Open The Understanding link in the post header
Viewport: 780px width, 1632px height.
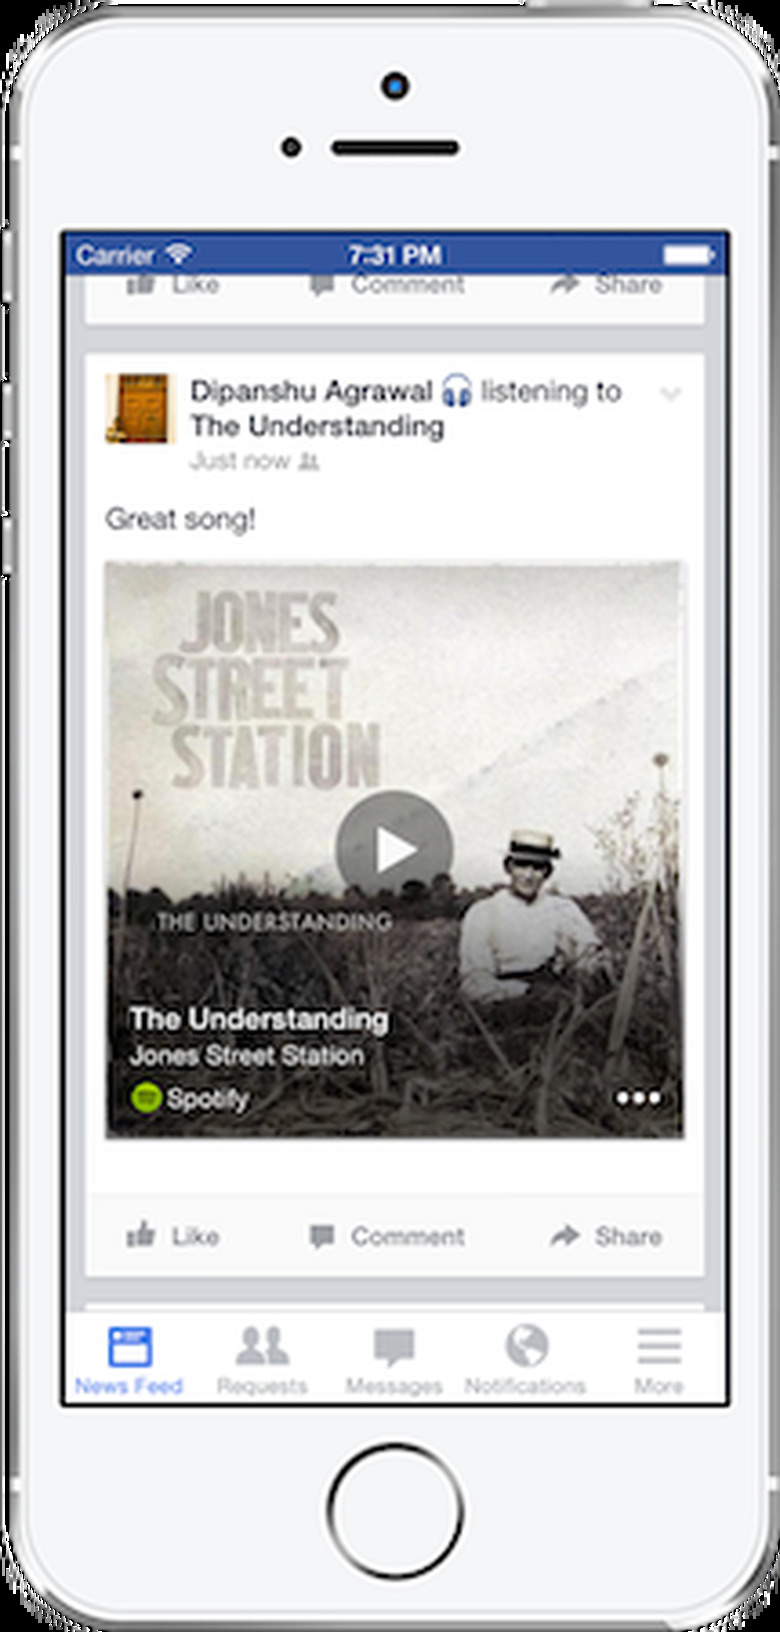(317, 426)
